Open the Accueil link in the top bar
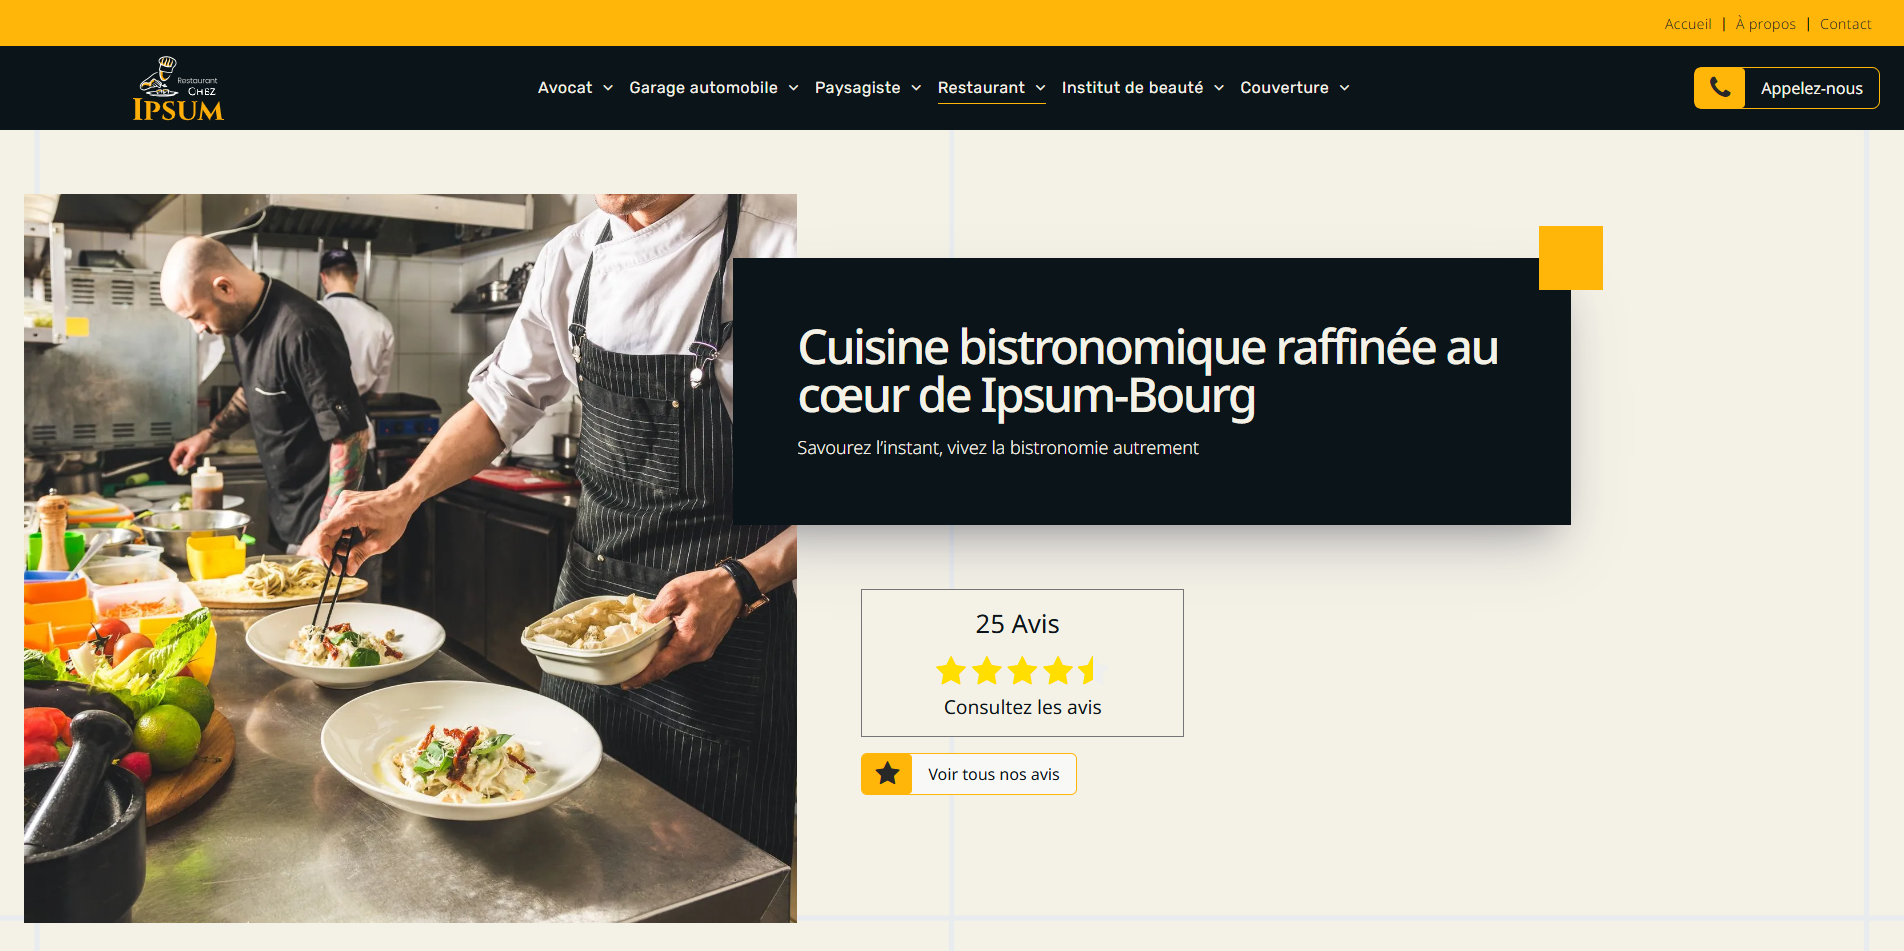Screen dimensions: 1904x951 [1688, 24]
